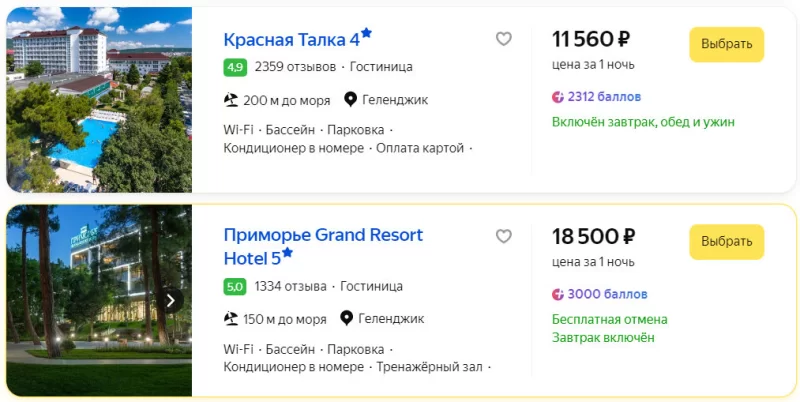The image size is (800, 402).
Task: Open 1334 отзыва reviews link
Action: [x=290, y=286]
